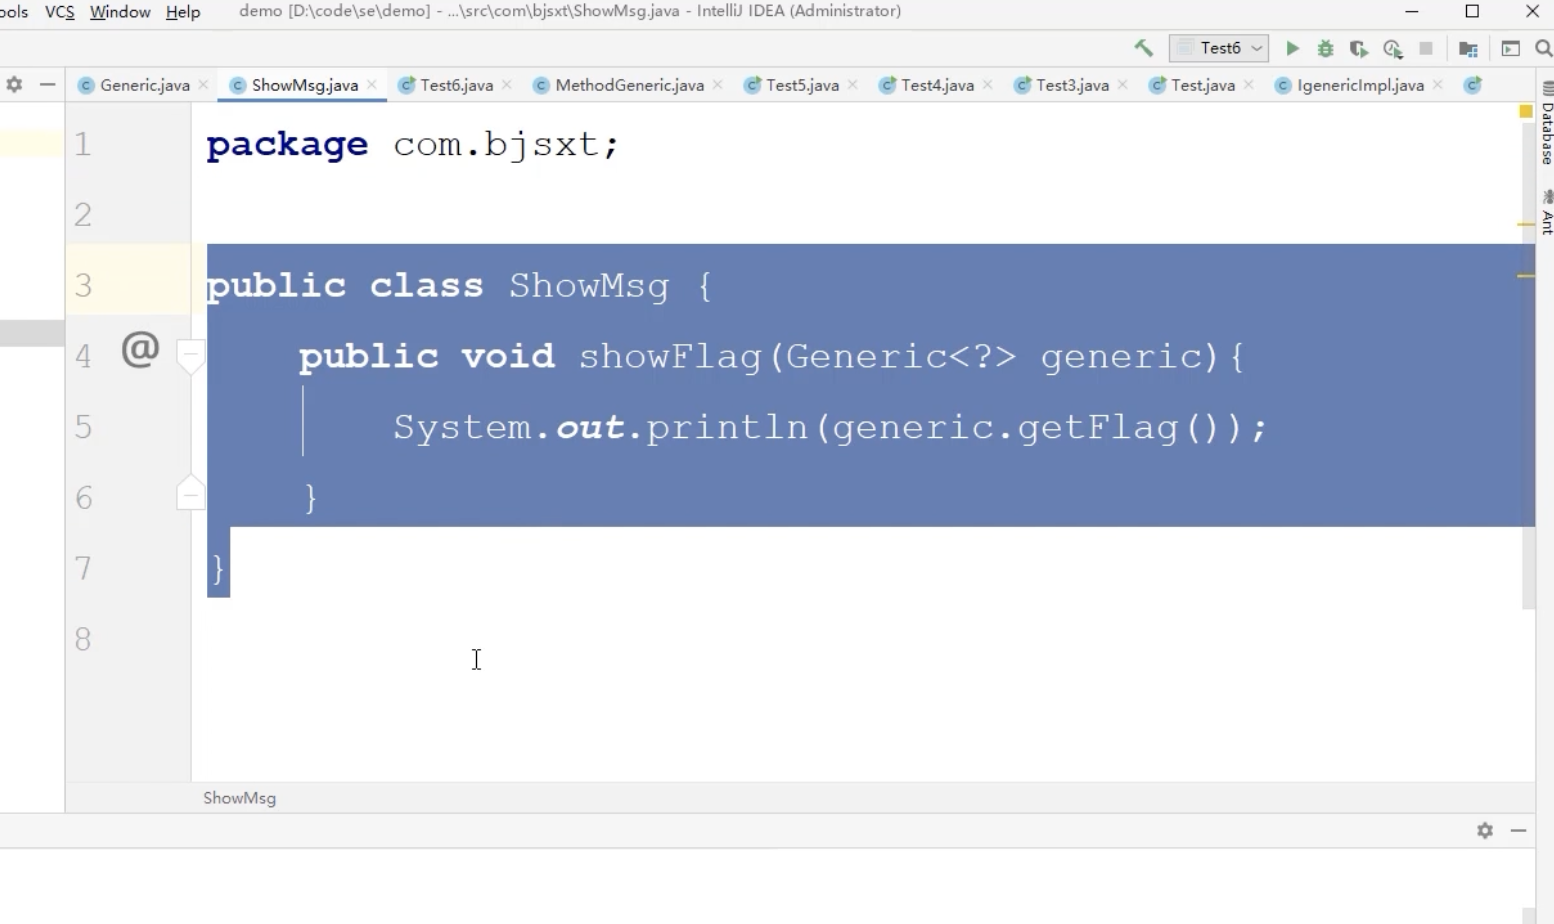Open bottom panel settings gear
The width and height of the screenshot is (1554, 924).
coord(1485,830)
